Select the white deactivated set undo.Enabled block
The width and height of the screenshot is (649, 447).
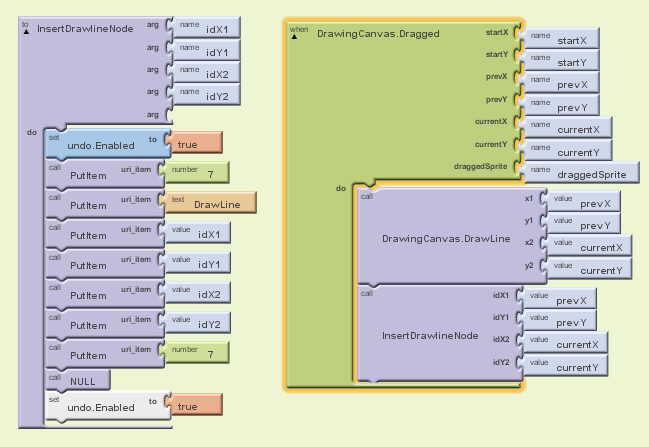pyautogui.click(x=106, y=406)
